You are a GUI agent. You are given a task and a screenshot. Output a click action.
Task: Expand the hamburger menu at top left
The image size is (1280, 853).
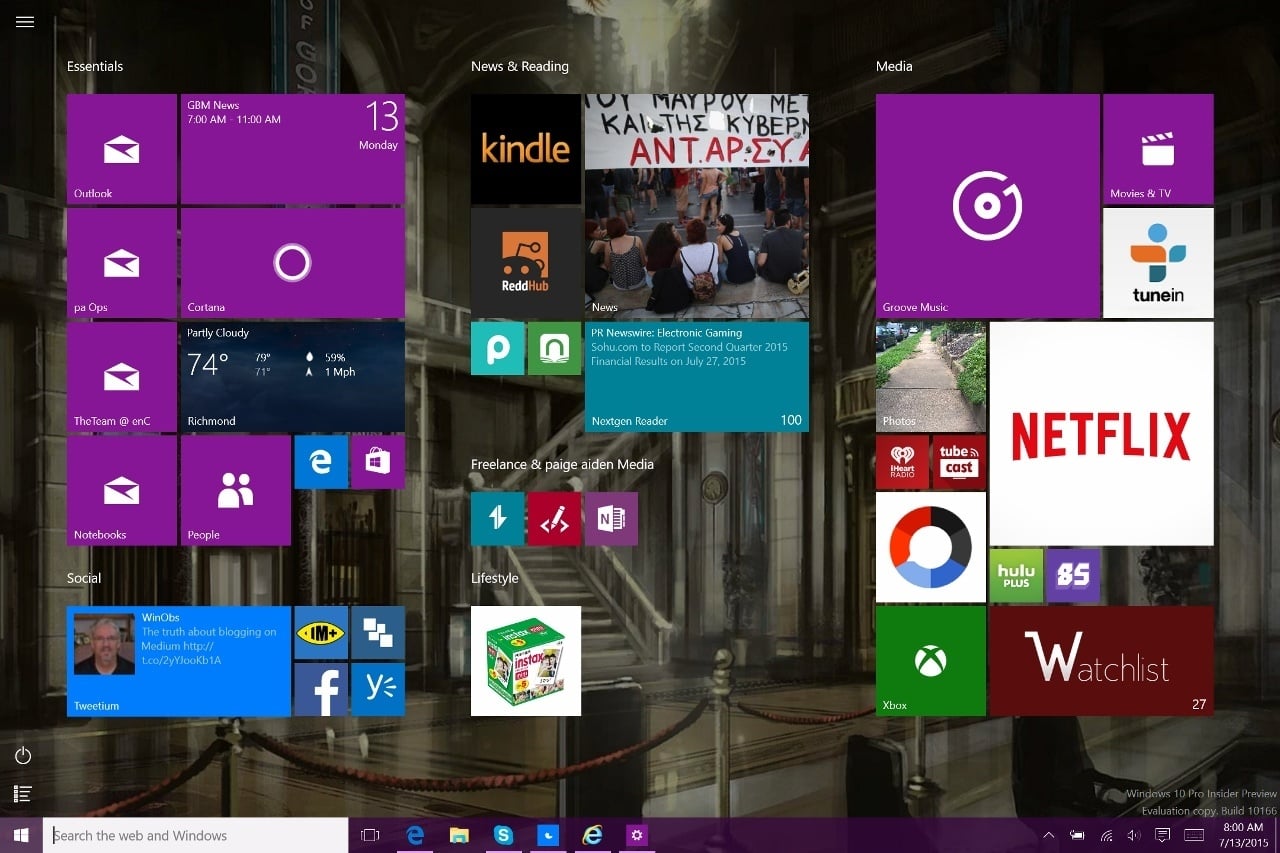pos(25,22)
